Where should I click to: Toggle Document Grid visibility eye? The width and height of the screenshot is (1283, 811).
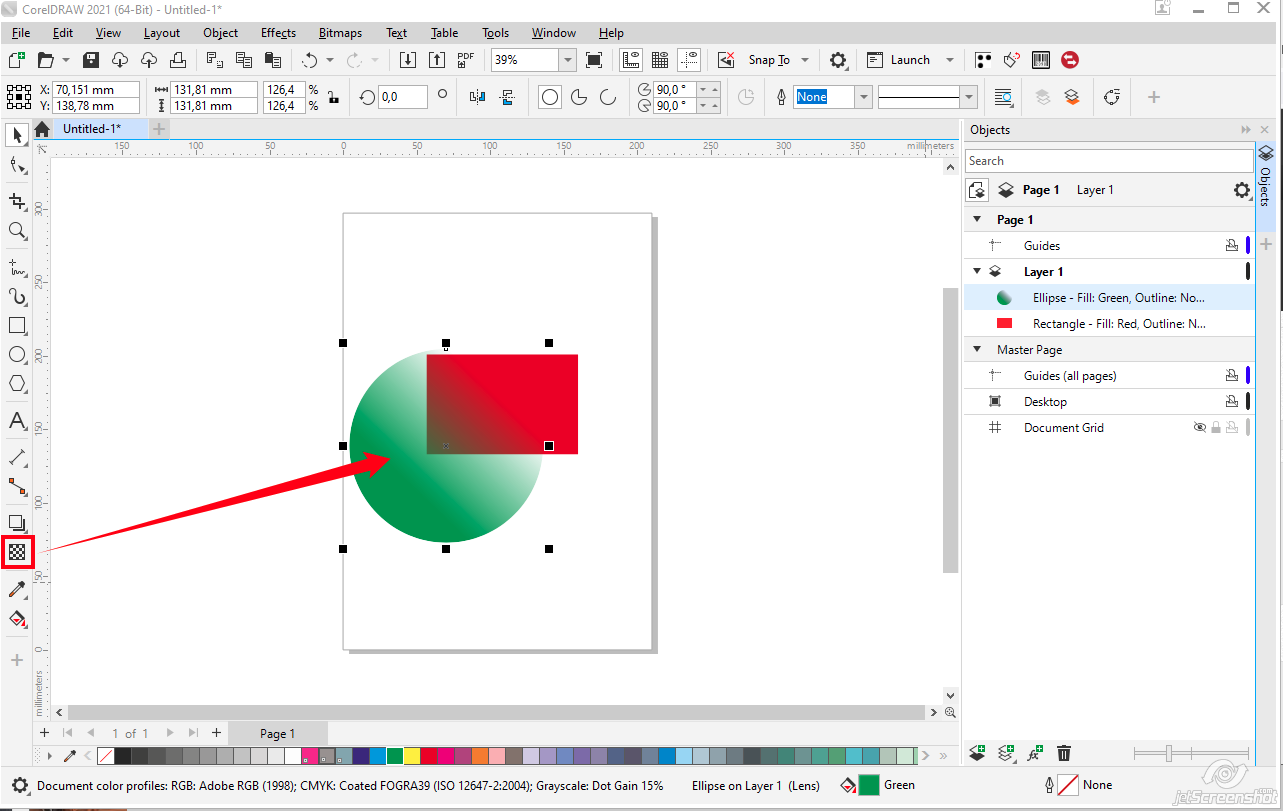[1200, 427]
